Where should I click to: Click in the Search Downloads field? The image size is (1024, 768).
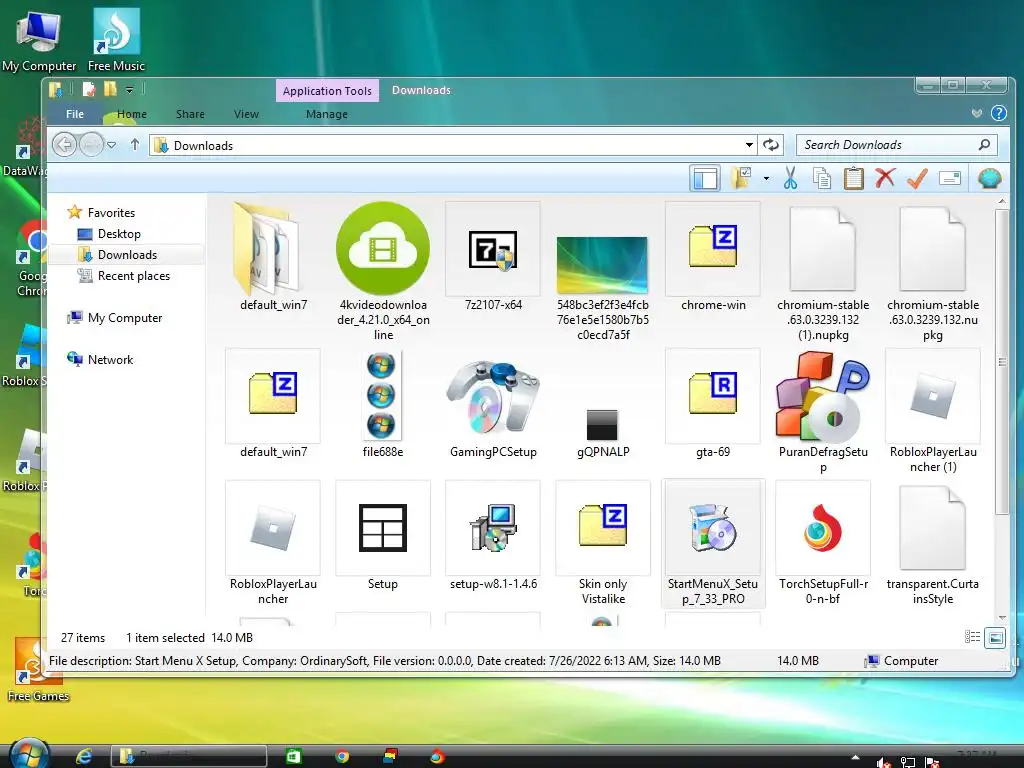coord(896,145)
